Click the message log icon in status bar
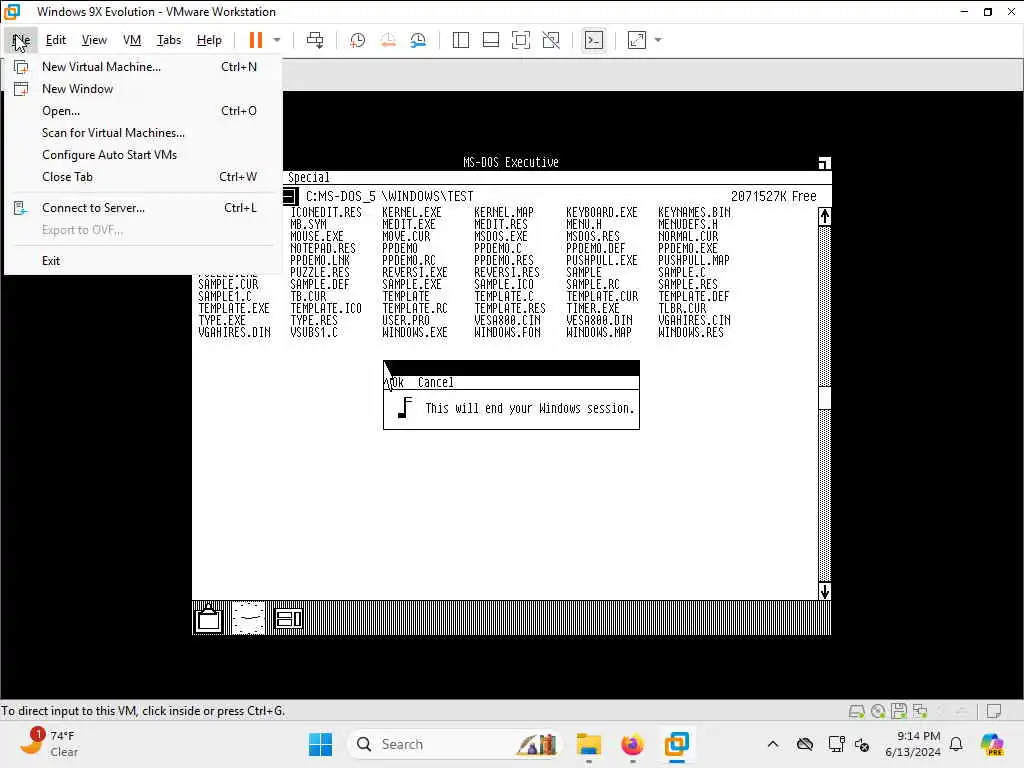1024x768 pixels. 994,711
